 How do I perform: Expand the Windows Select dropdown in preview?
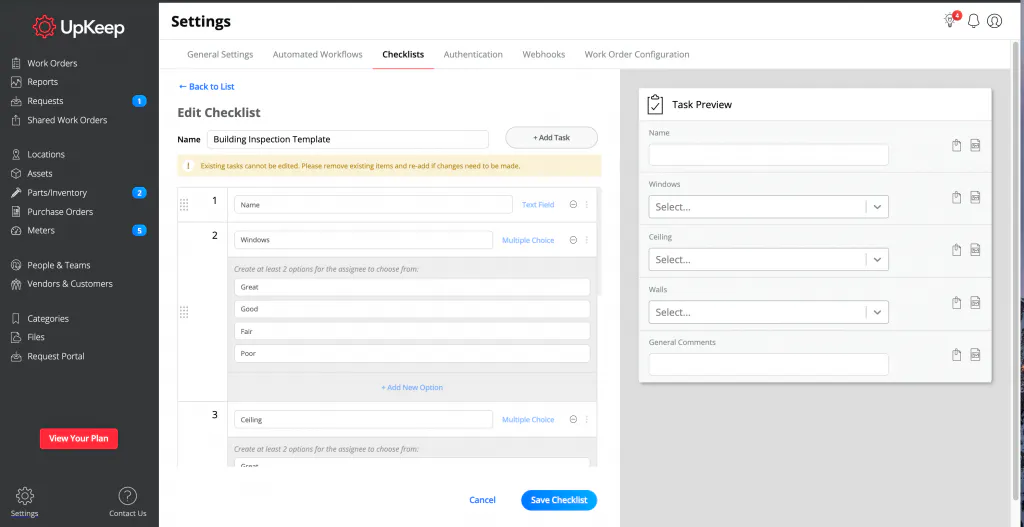click(x=876, y=207)
